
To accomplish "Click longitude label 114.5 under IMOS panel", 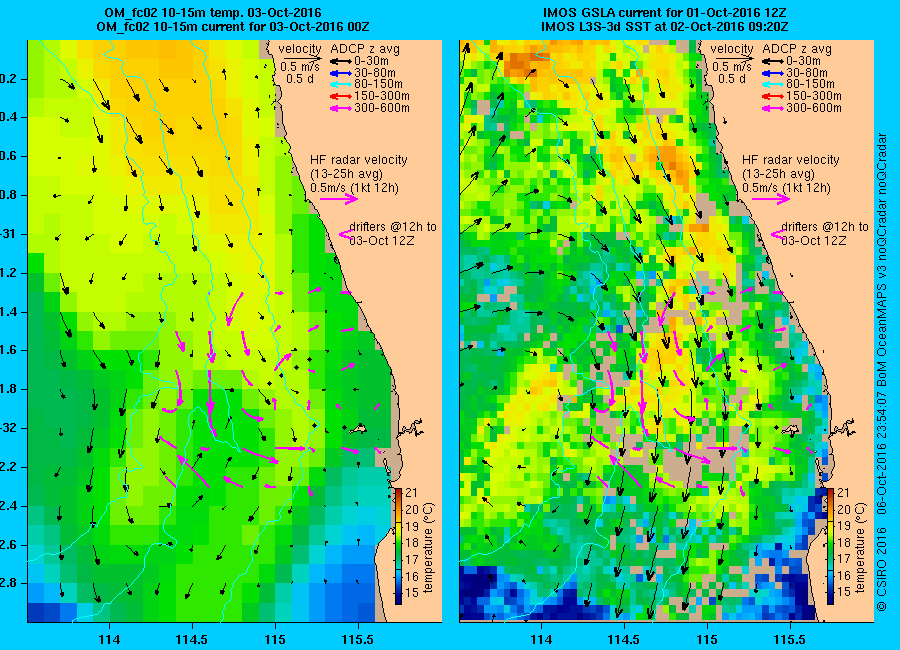I will pyautogui.click(x=624, y=639).
